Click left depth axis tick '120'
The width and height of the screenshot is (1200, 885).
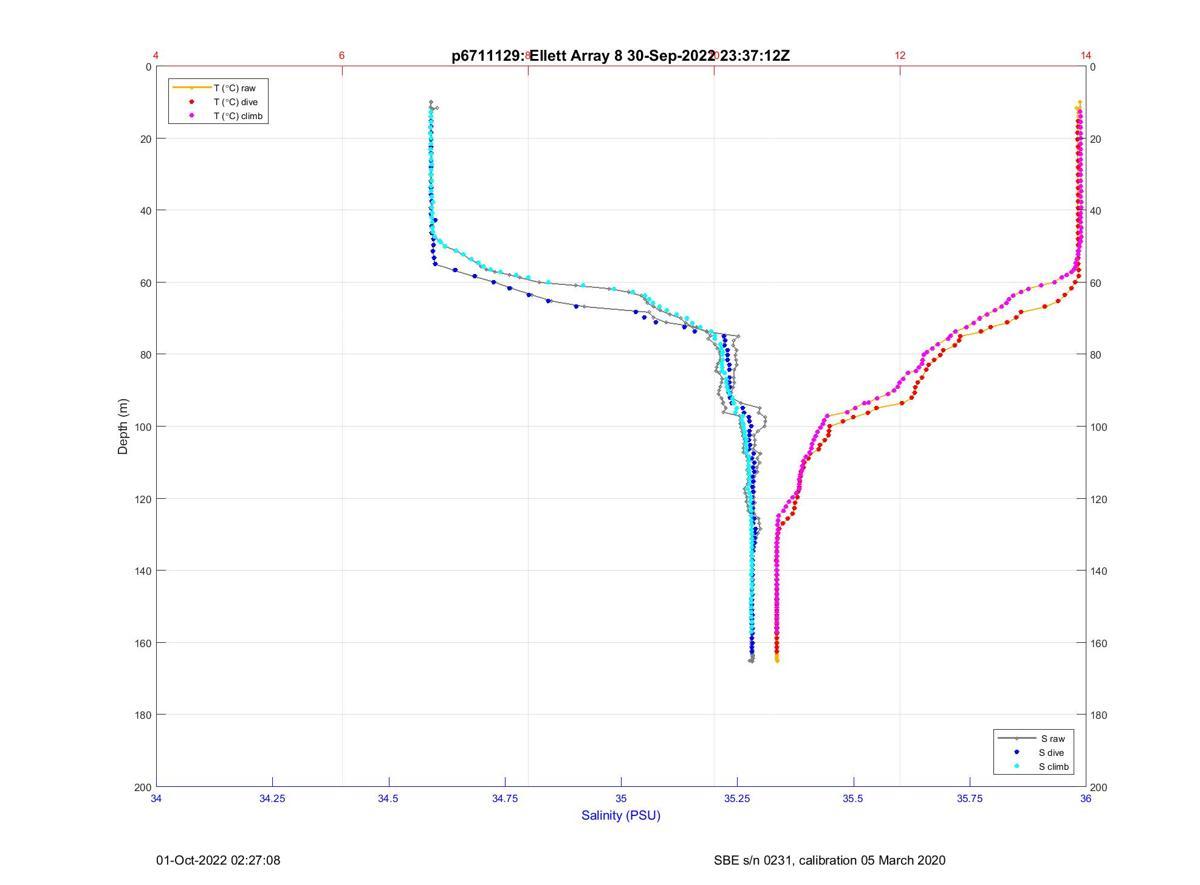point(142,499)
